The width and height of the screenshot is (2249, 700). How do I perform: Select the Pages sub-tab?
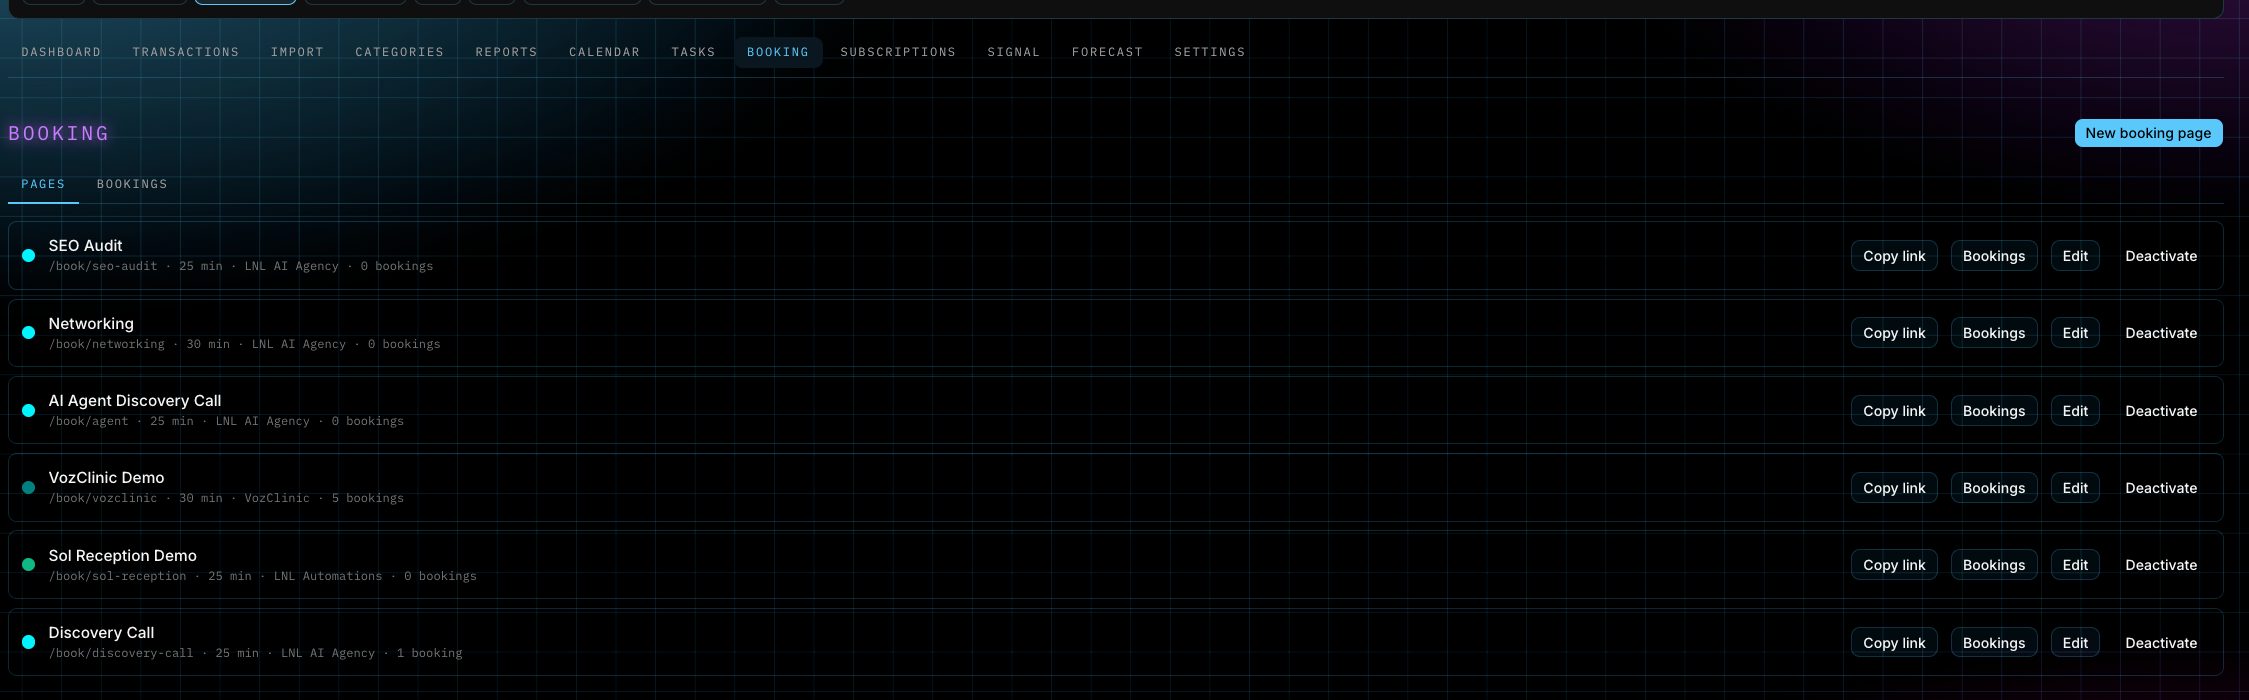pyautogui.click(x=43, y=184)
